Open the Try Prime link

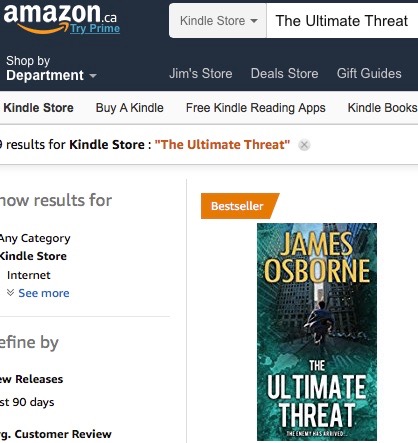tap(95, 29)
